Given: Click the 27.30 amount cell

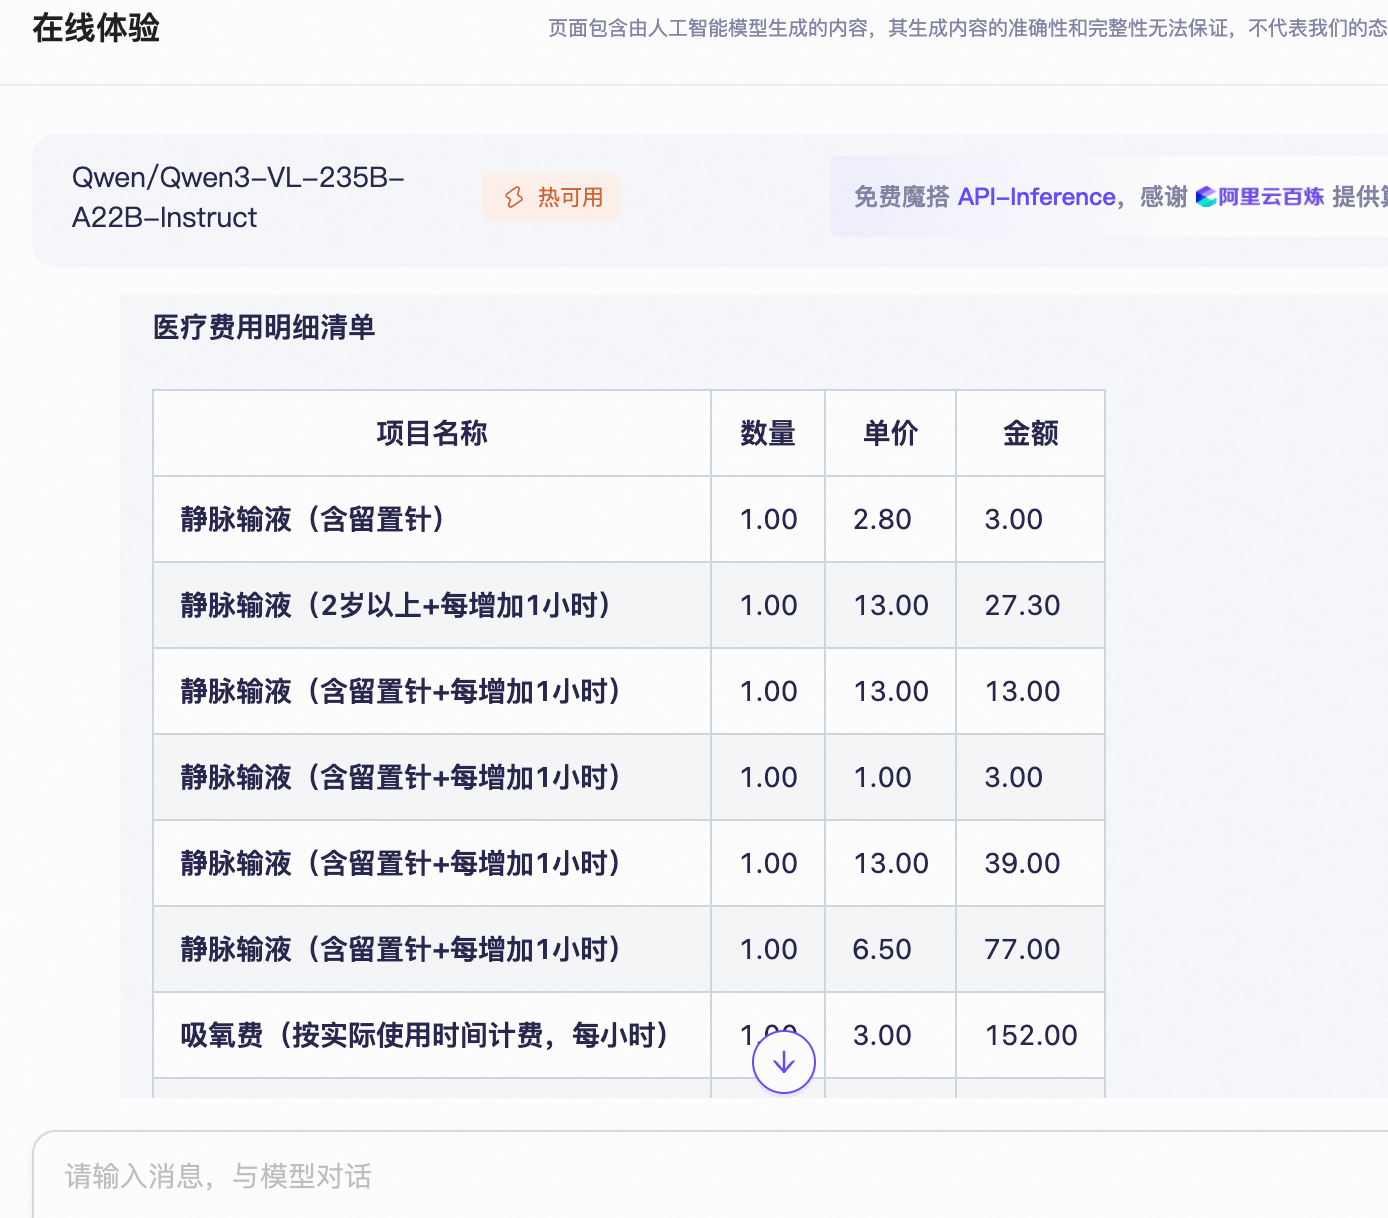Looking at the screenshot, I should (1022, 605).
